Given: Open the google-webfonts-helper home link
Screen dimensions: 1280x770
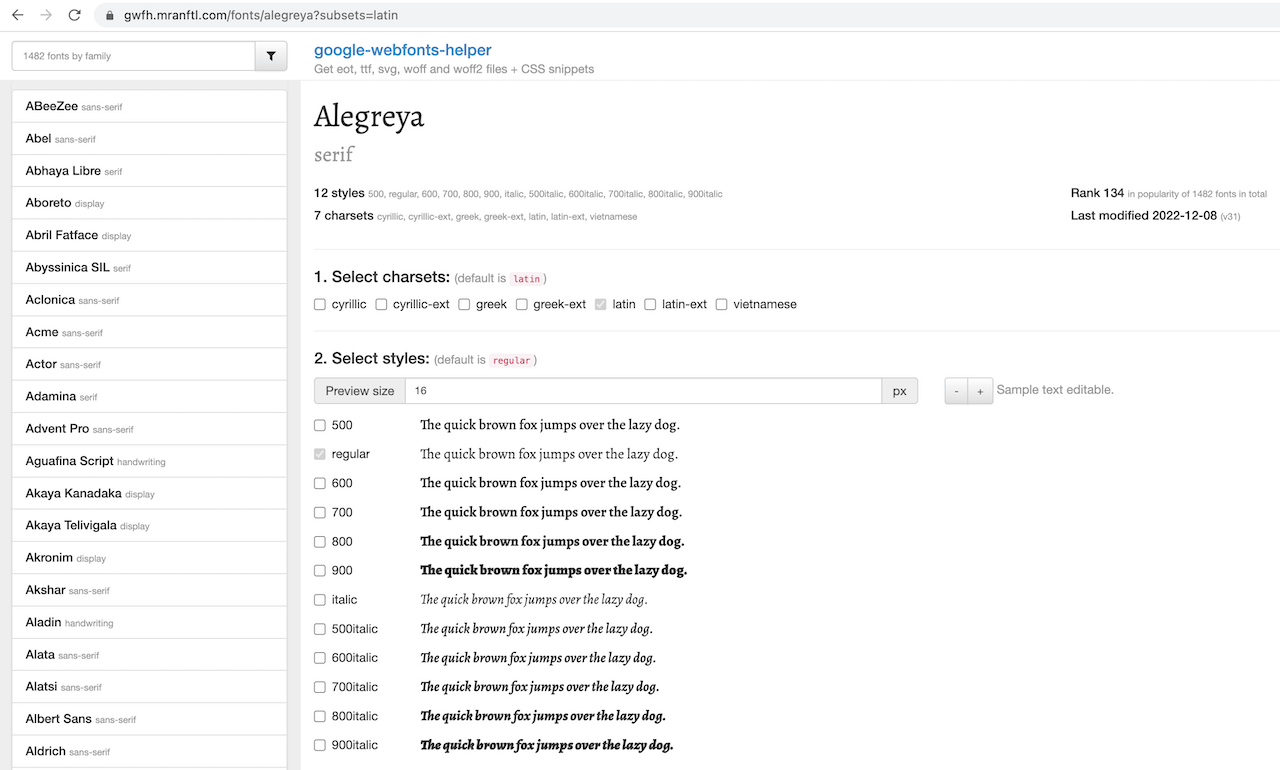Looking at the screenshot, I should tap(402, 50).
